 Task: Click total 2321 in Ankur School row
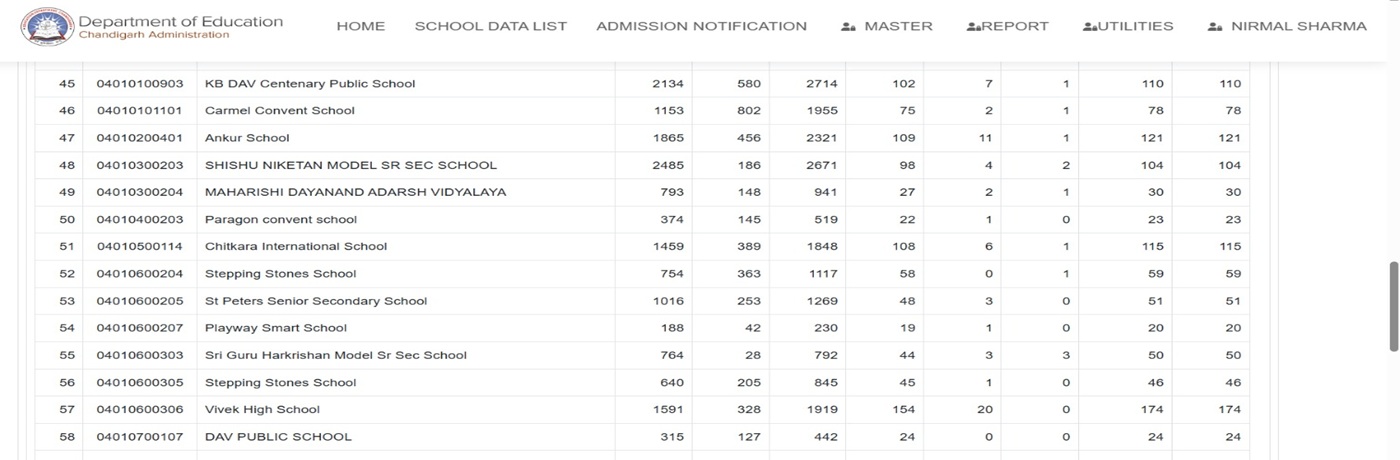tap(821, 138)
